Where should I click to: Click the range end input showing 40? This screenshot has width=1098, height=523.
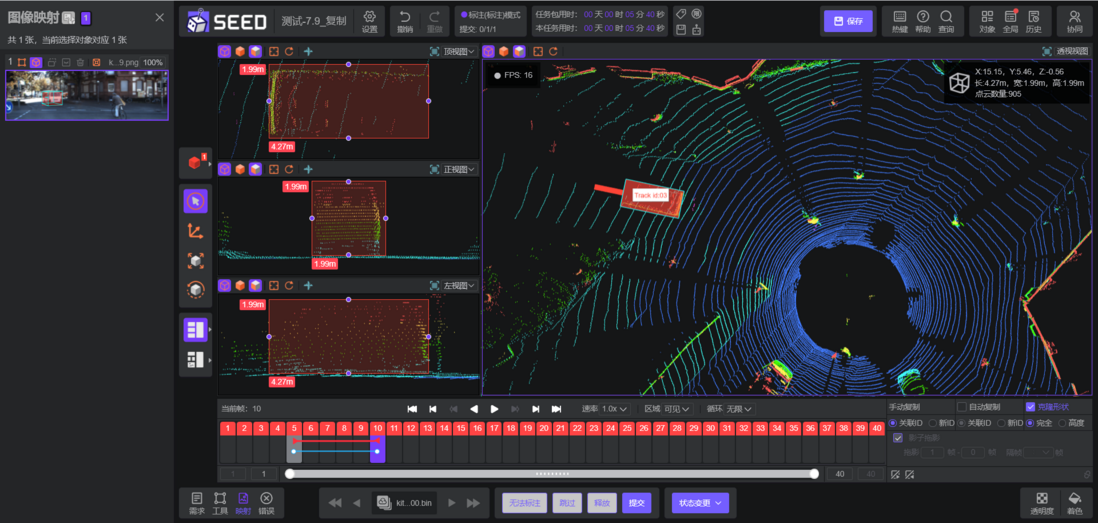(x=839, y=474)
